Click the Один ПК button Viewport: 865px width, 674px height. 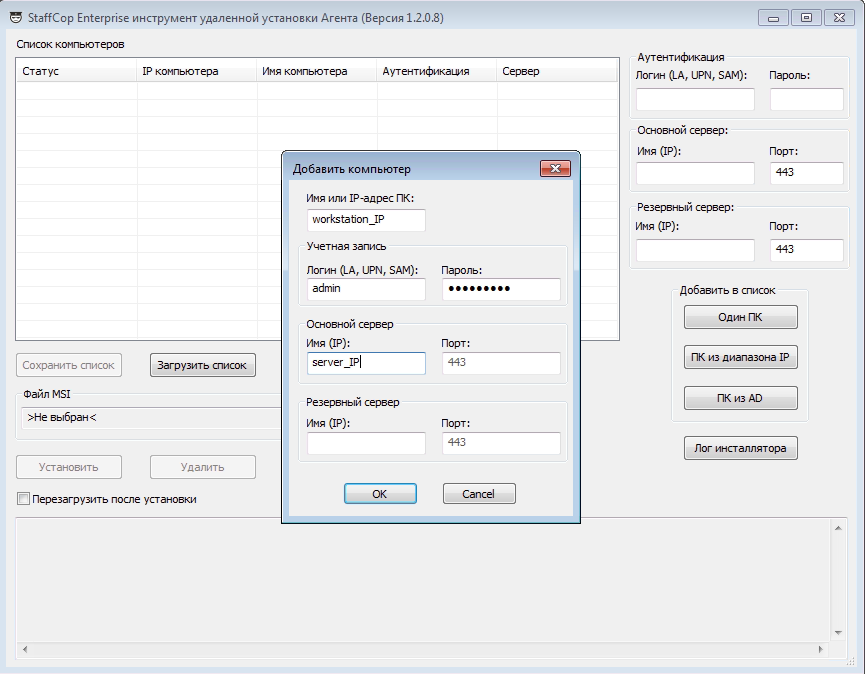[740, 317]
